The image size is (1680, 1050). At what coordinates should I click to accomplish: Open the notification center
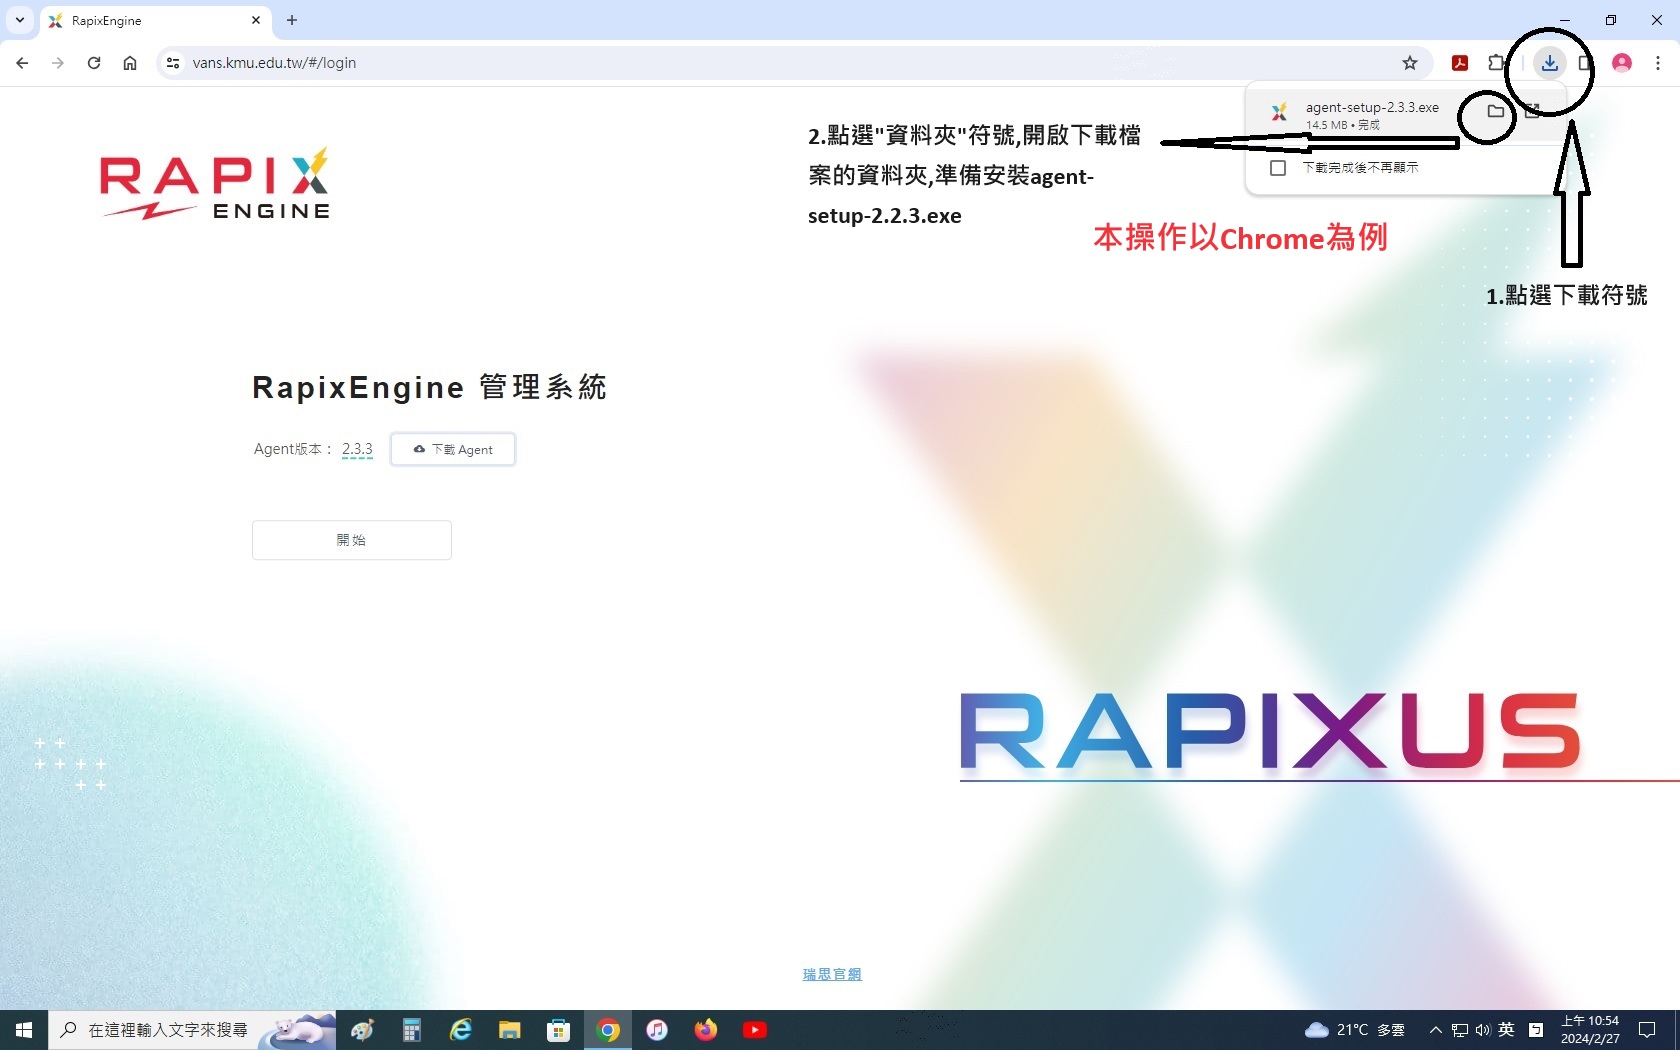1647,1030
